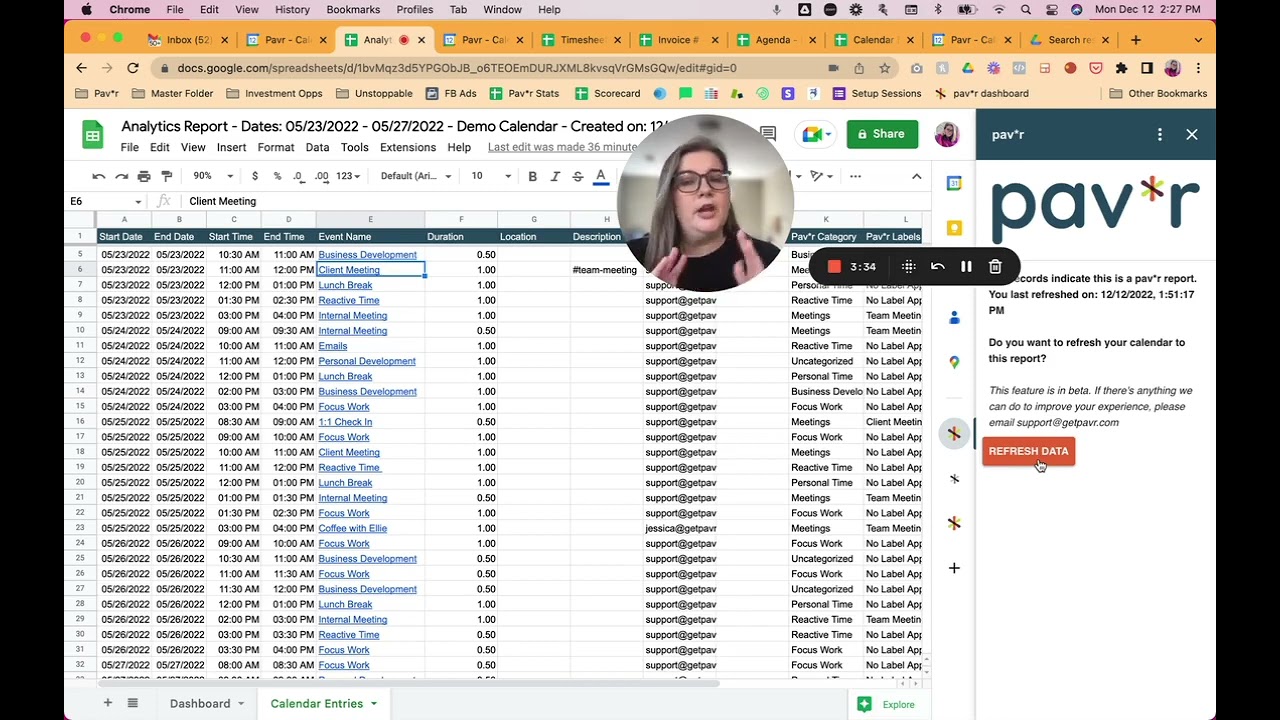Toggle italic formatting
The image size is (1280, 720).
[x=555, y=176]
